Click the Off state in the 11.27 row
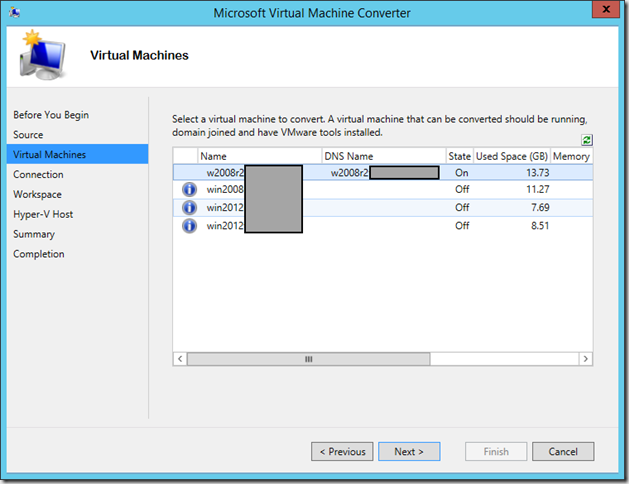The width and height of the screenshot is (629, 484). 462,189
